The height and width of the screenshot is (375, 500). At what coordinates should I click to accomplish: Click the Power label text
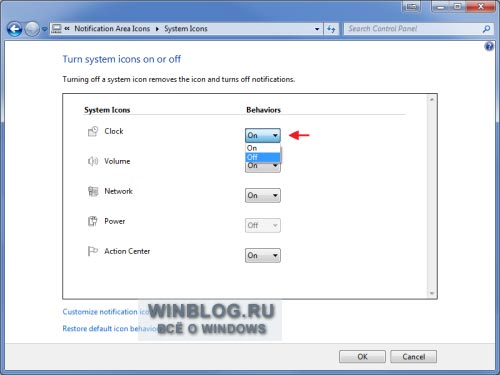tap(115, 221)
